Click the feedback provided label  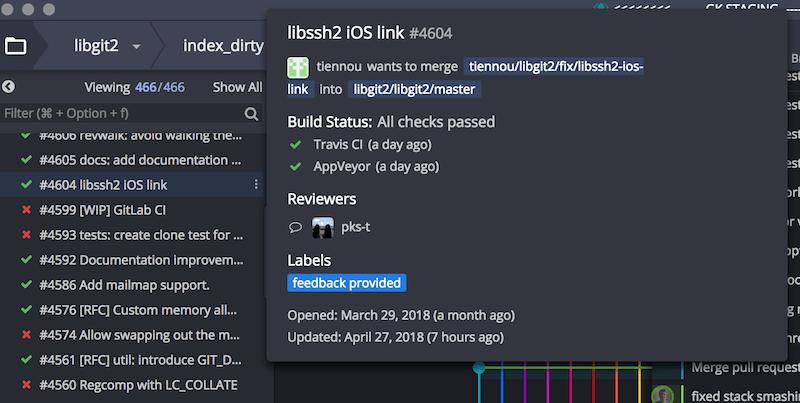click(x=347, y=283)
